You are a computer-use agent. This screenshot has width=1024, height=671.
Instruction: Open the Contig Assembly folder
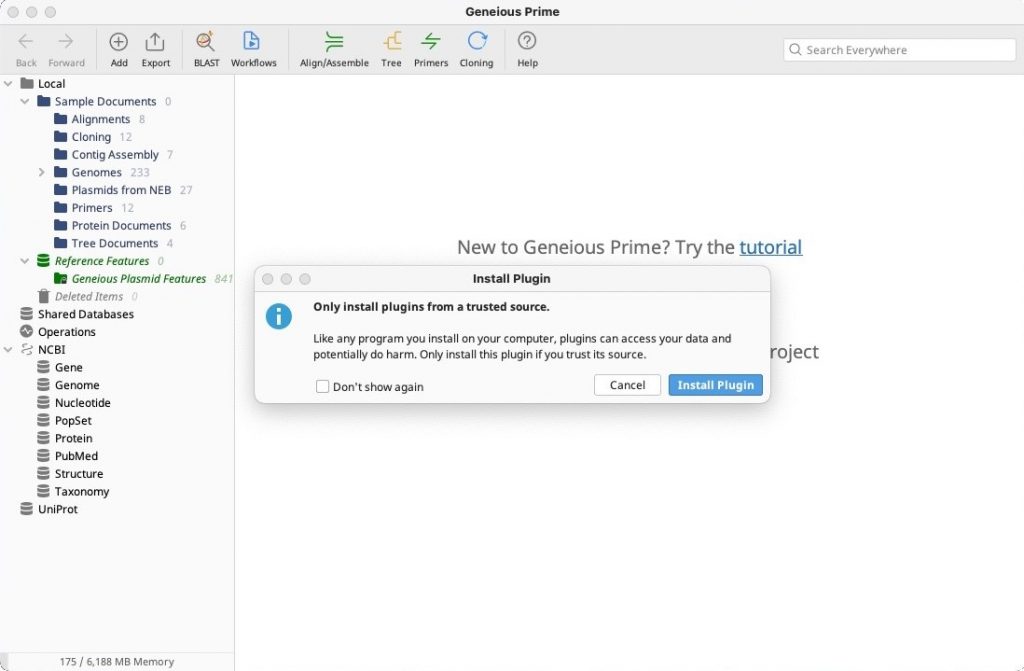tap(113, 154)
